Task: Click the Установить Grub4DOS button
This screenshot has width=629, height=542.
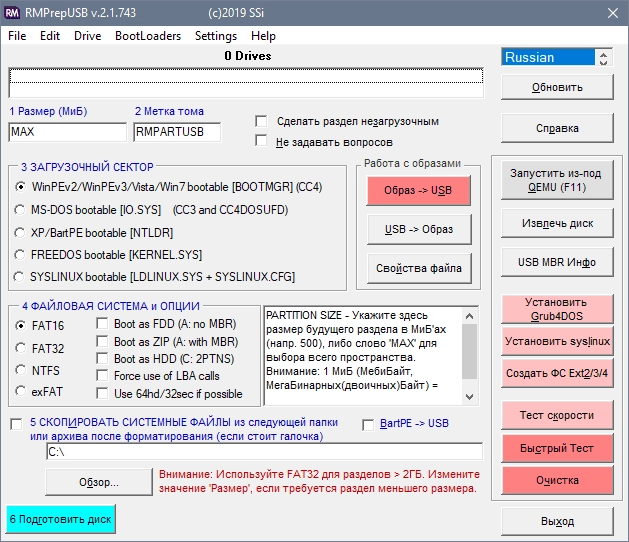Action: [x=557, y=309]
